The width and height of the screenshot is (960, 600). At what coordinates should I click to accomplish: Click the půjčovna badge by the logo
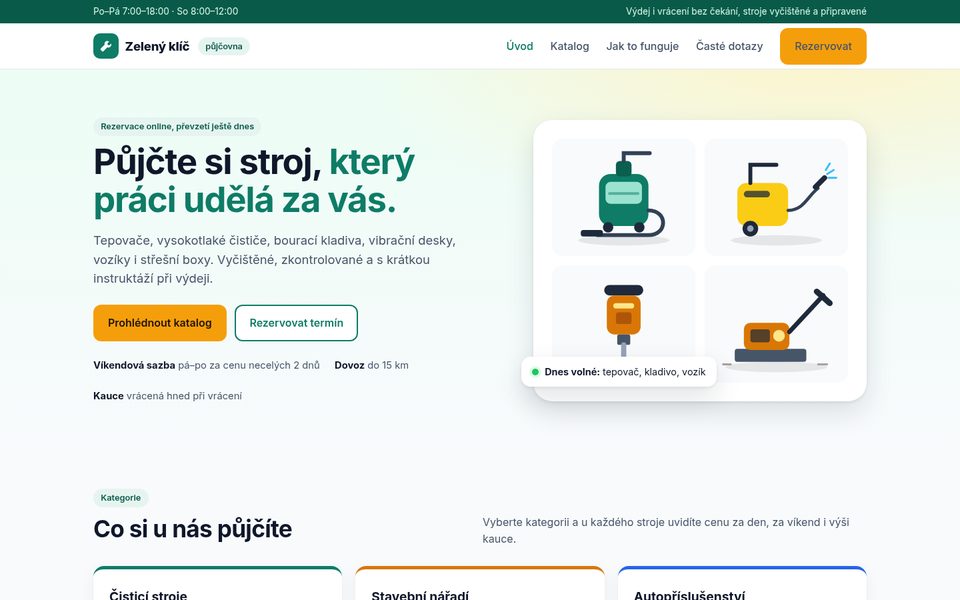click(224, 47)
